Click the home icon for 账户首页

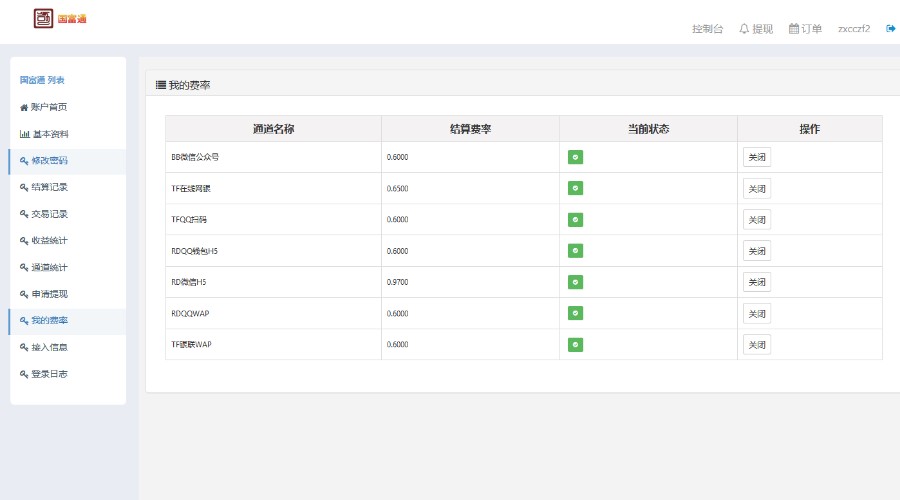[24, 107]
